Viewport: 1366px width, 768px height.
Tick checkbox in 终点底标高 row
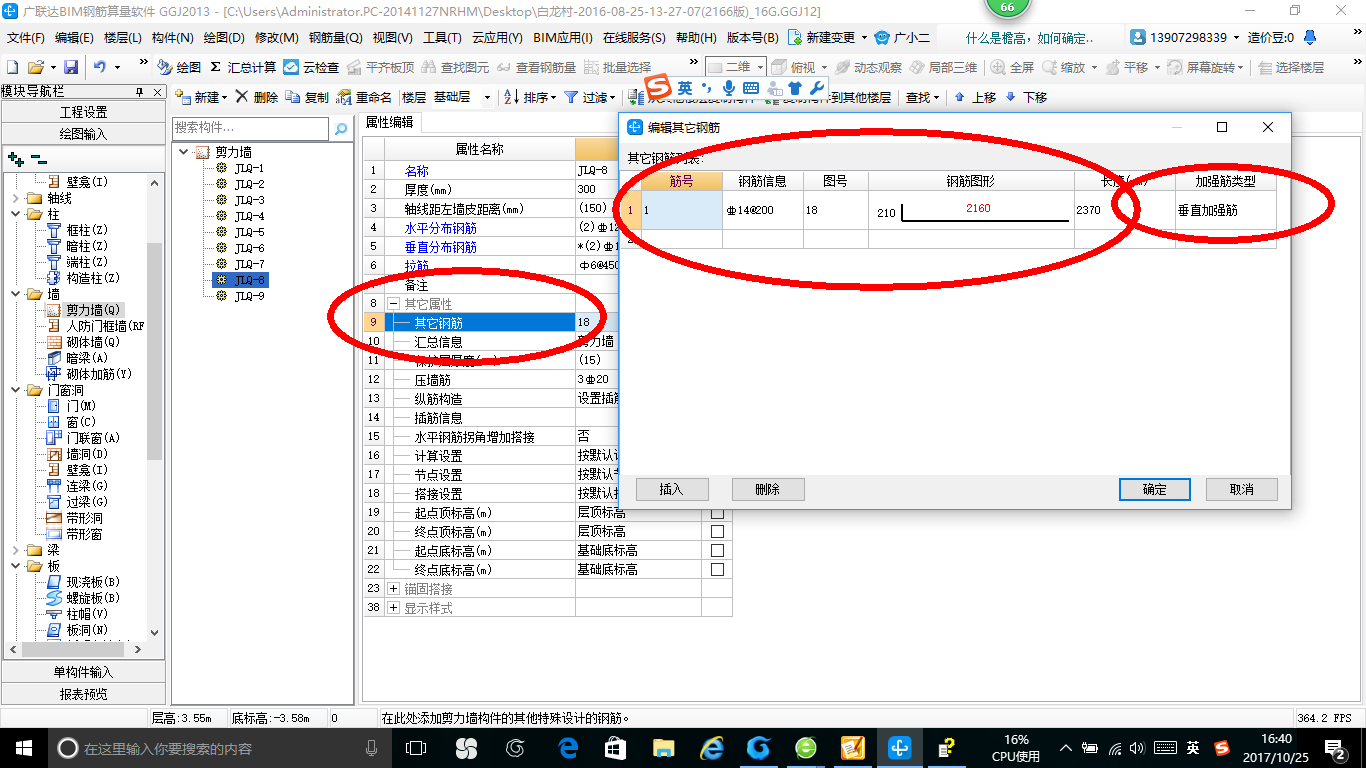click(717, 570)
